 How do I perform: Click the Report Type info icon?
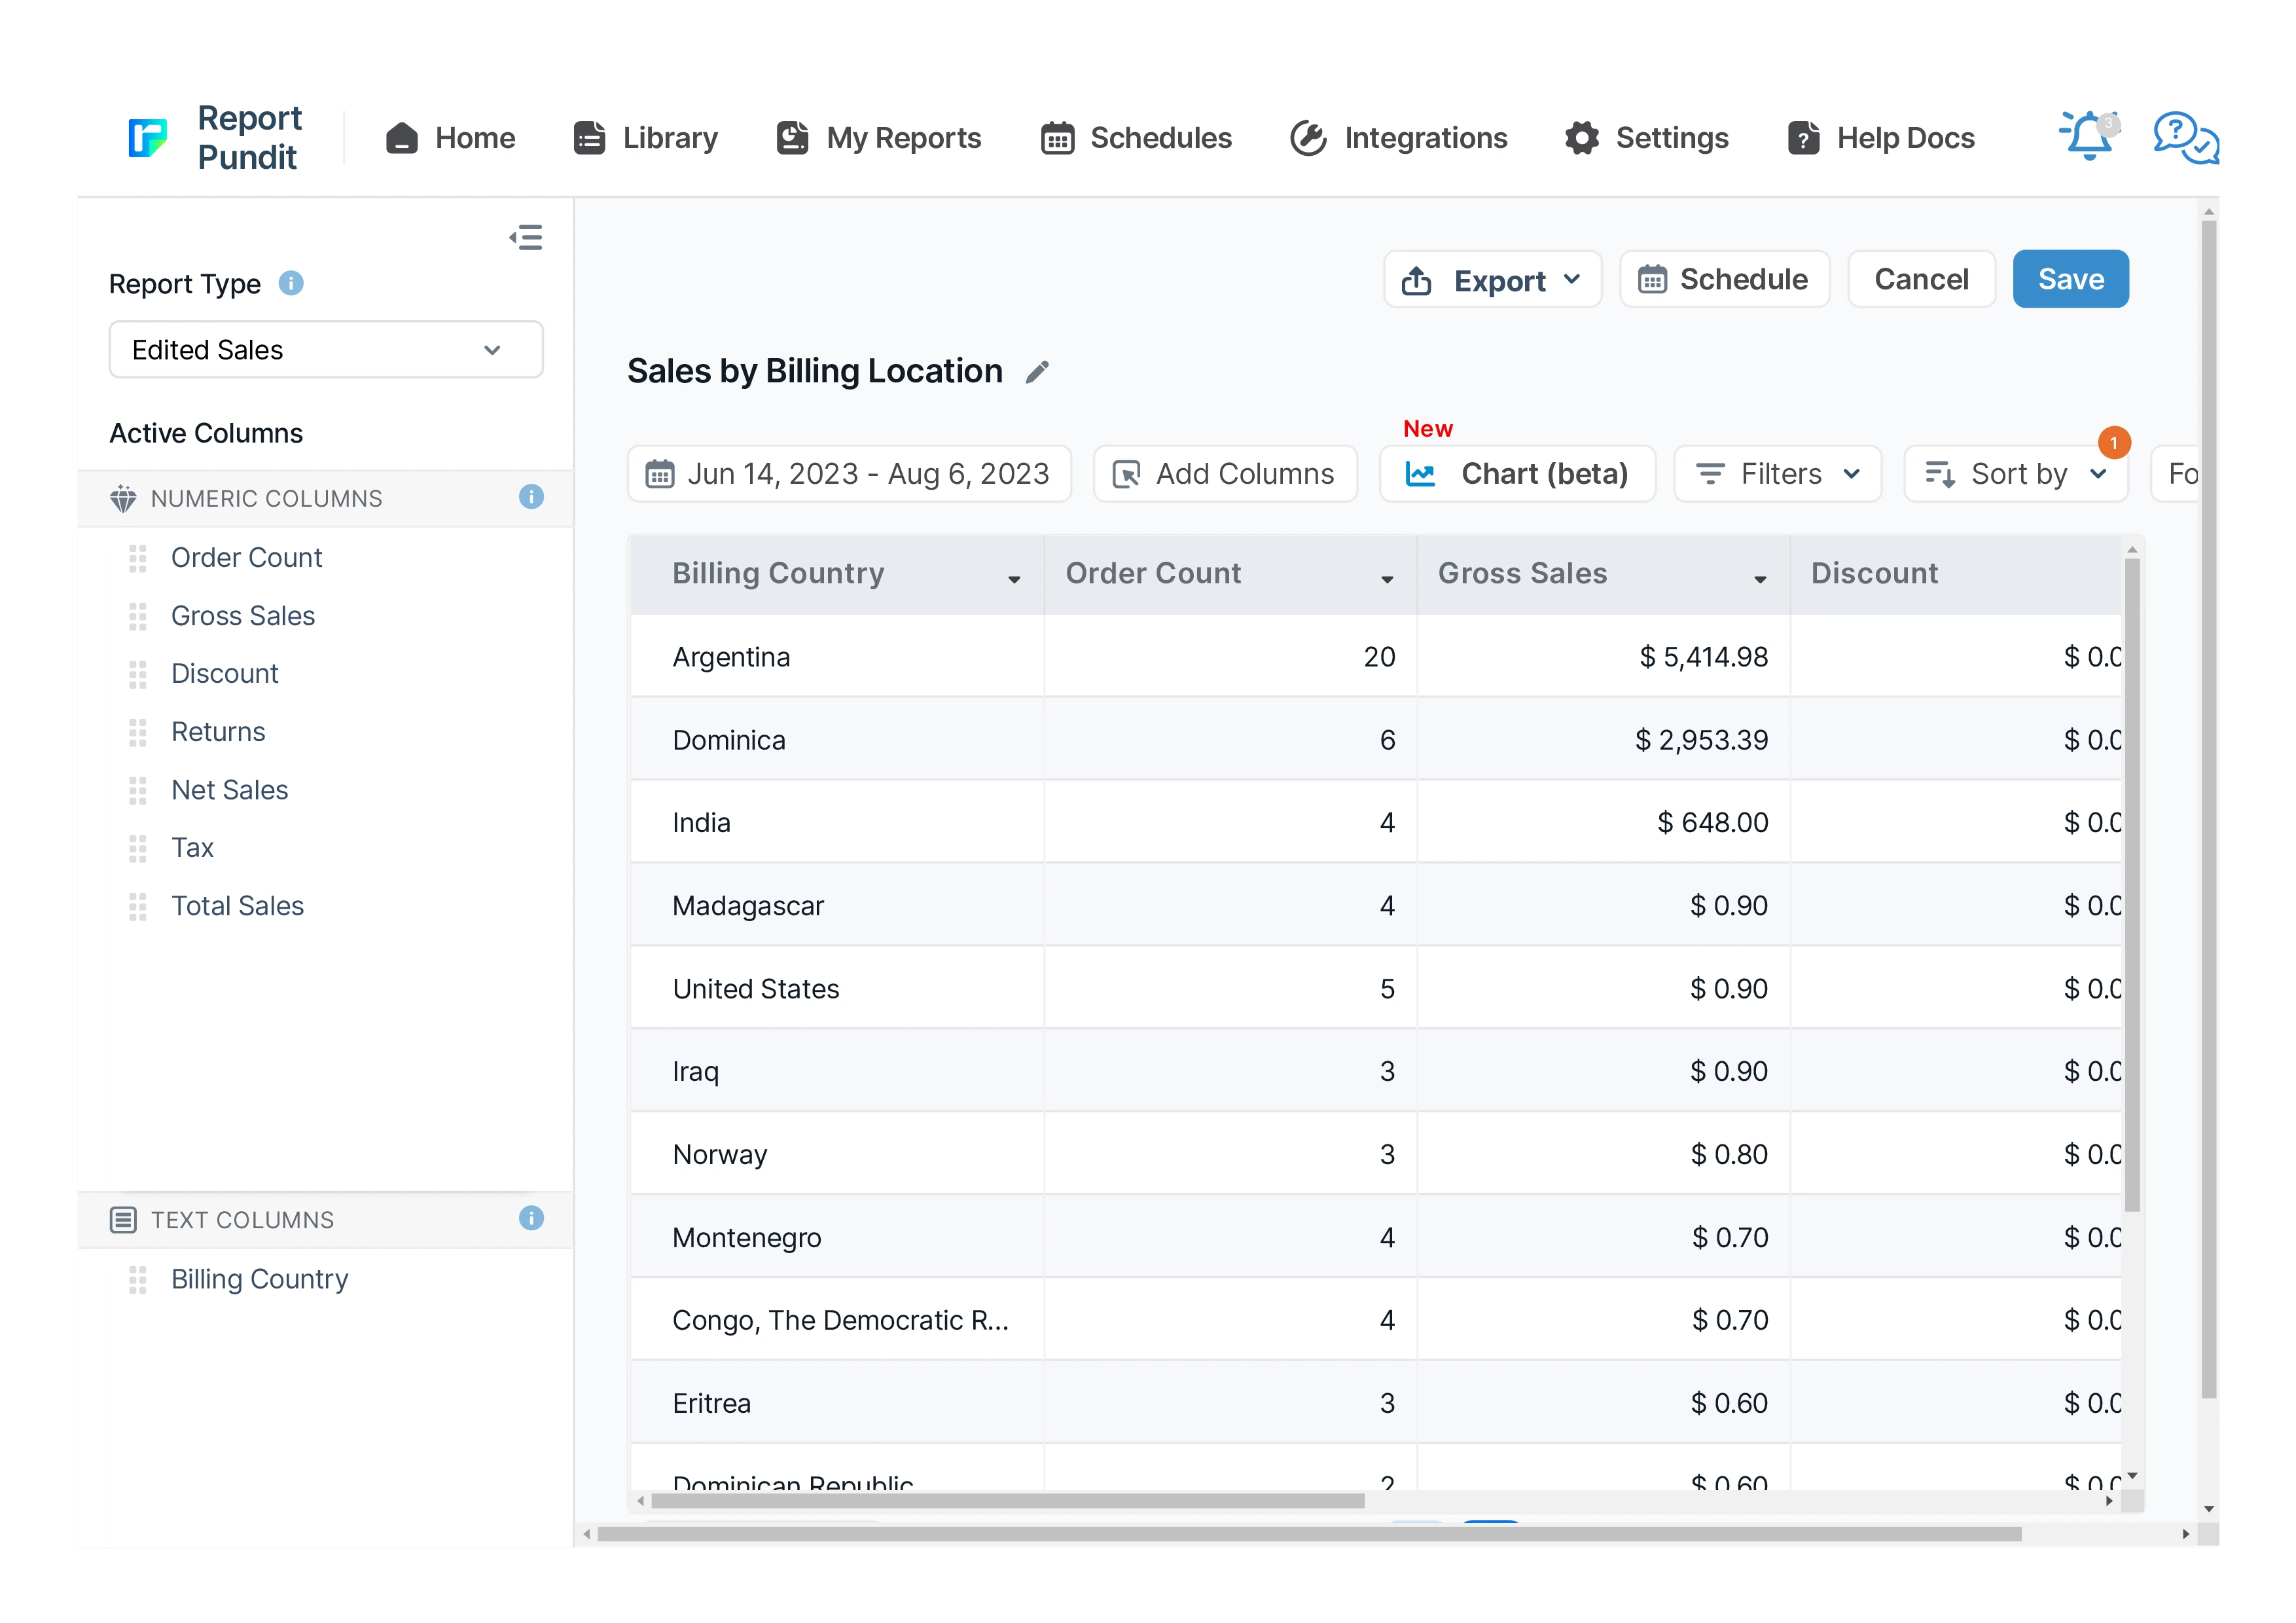point(291,284)
